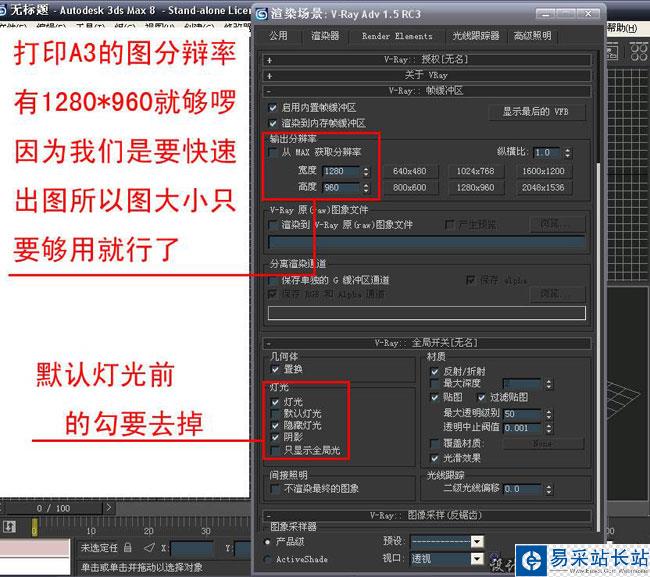This screenshot has height=577, width=650.
Task: Click the 3ds Max application icon in title bar
Action: [x=2, y=10]
